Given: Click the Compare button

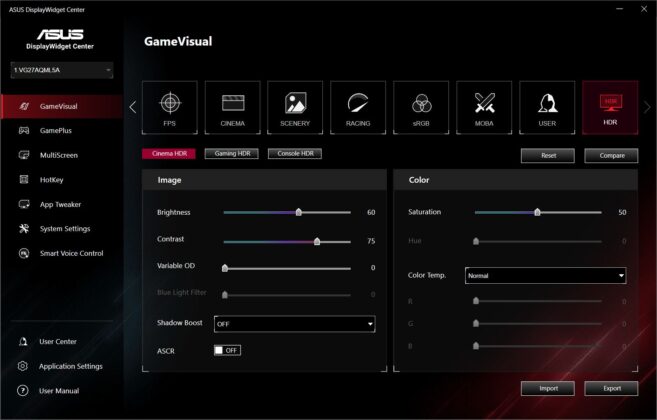Looking at the screenshot, I should 611,156.
